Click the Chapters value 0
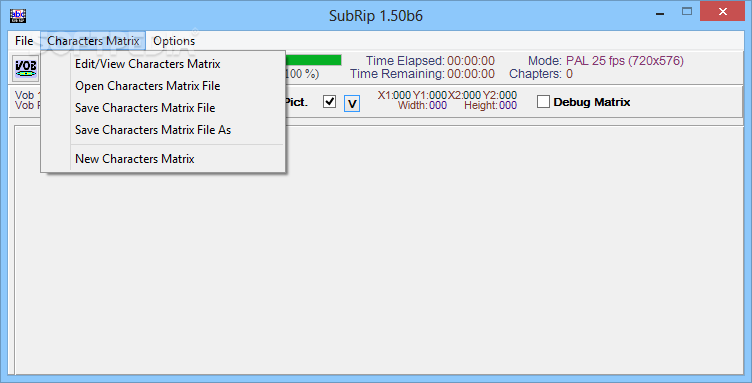 pyautogui.click(x=569, y=74)
